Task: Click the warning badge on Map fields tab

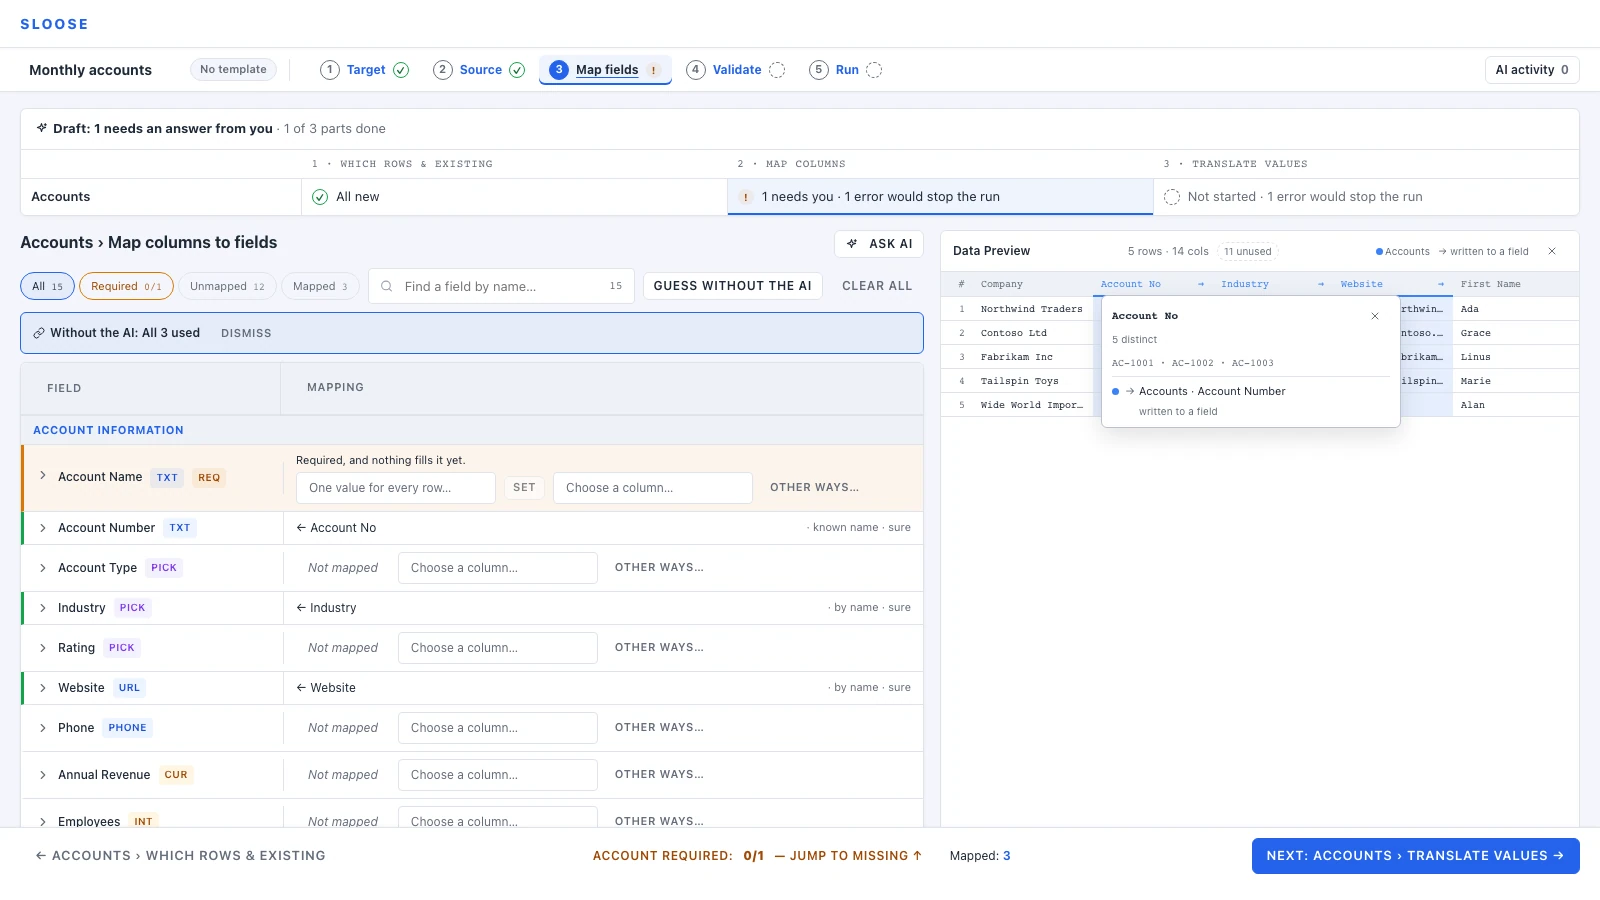Action: 654,70
